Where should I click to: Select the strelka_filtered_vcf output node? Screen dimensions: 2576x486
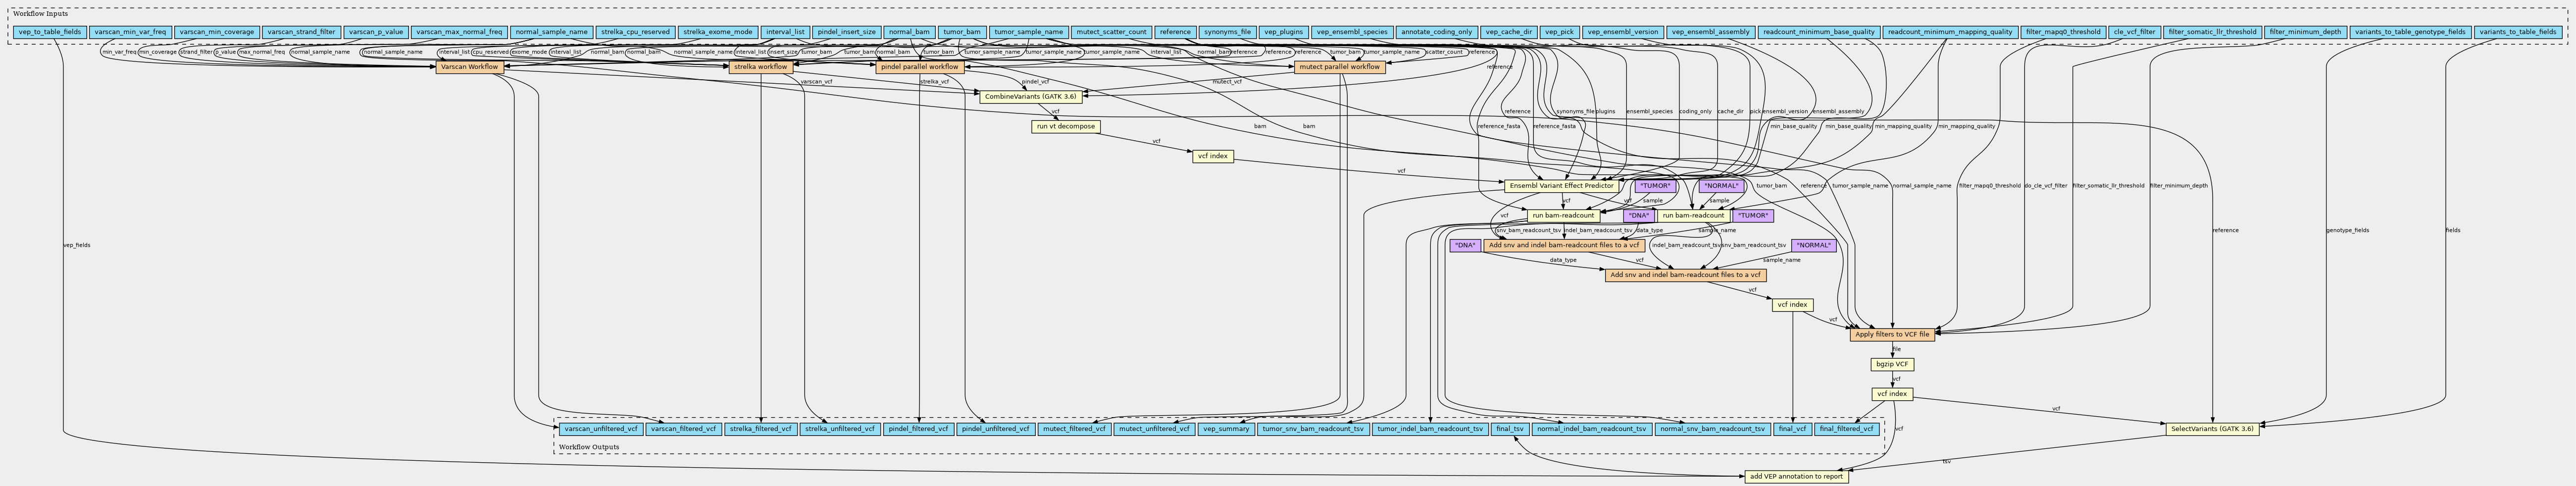coord(761,430)
